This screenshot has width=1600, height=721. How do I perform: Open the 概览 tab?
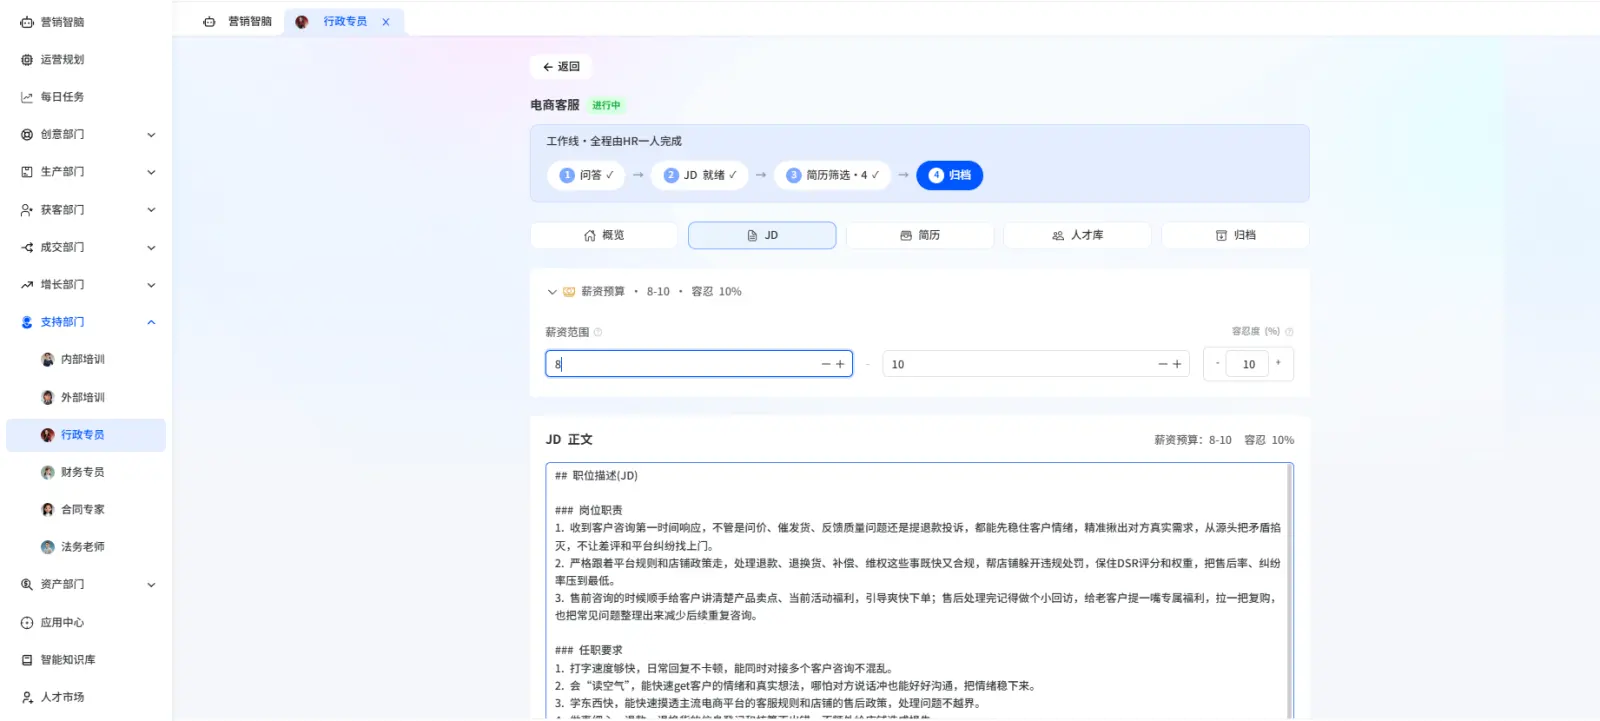(x=604, y=235)
